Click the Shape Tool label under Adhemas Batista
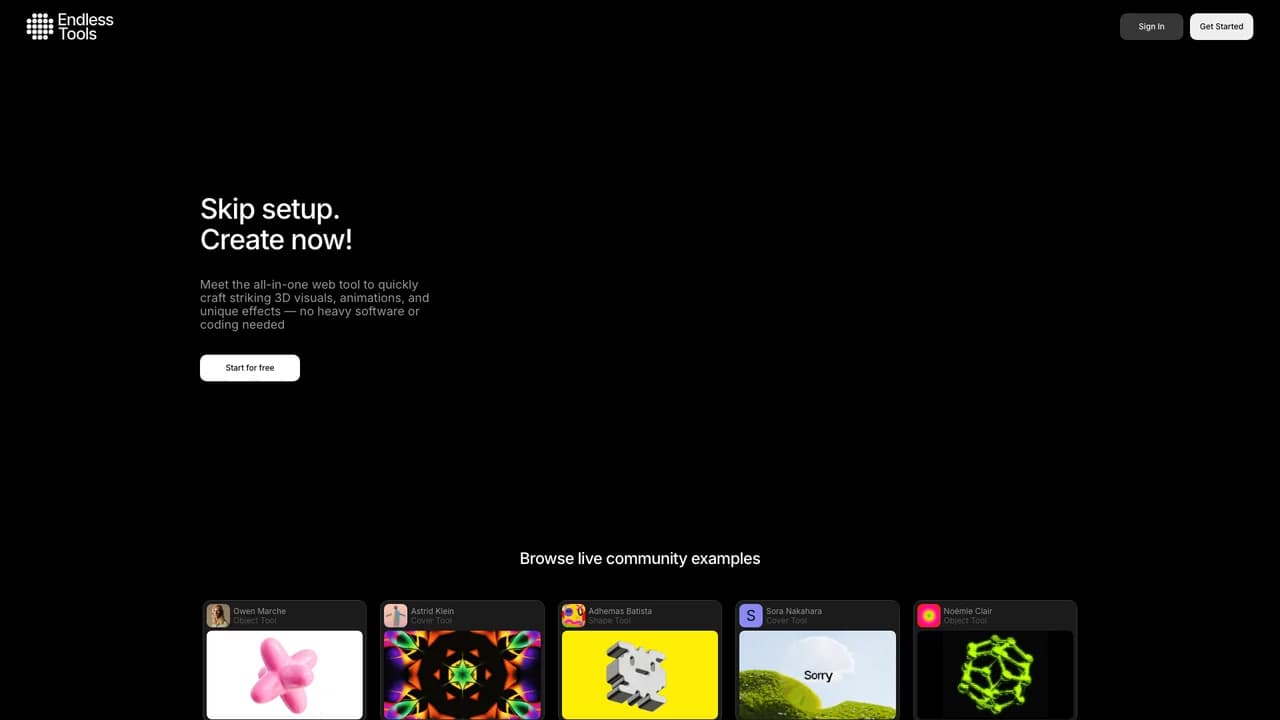The width and height of the screenshot is (1280, 720). (x=610, y=621)
